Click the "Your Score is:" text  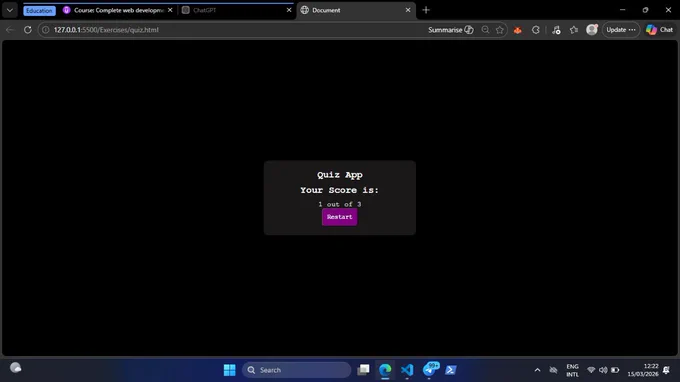(x=340, y=190)
